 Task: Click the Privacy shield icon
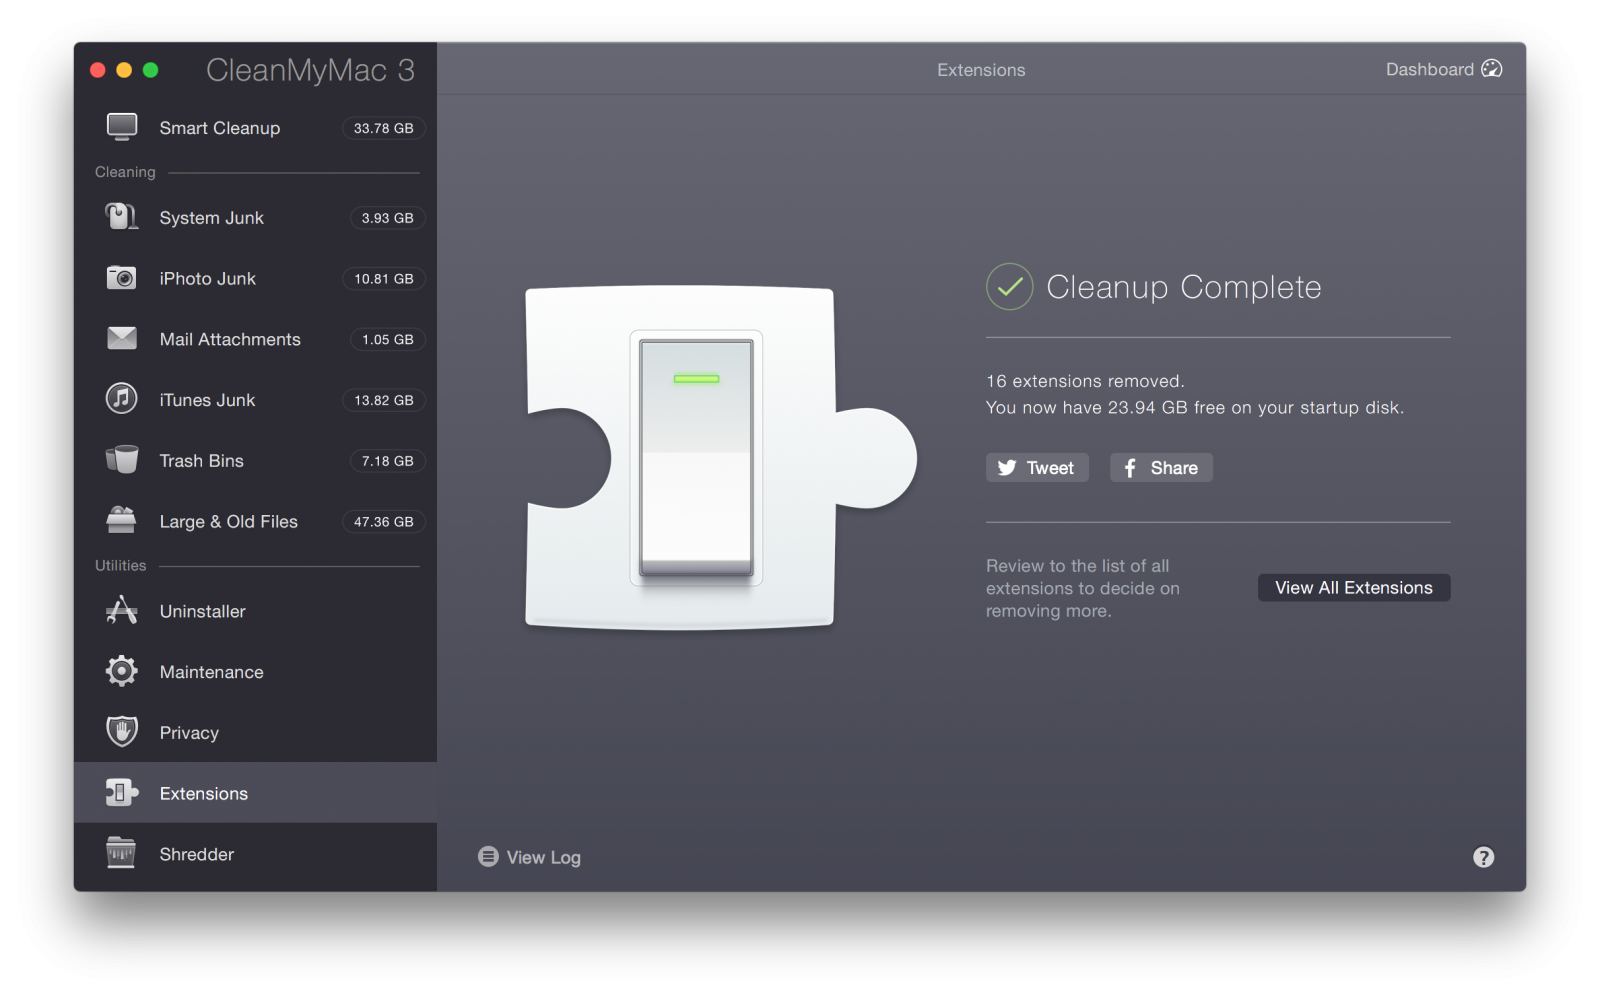(x=122, y=732)
